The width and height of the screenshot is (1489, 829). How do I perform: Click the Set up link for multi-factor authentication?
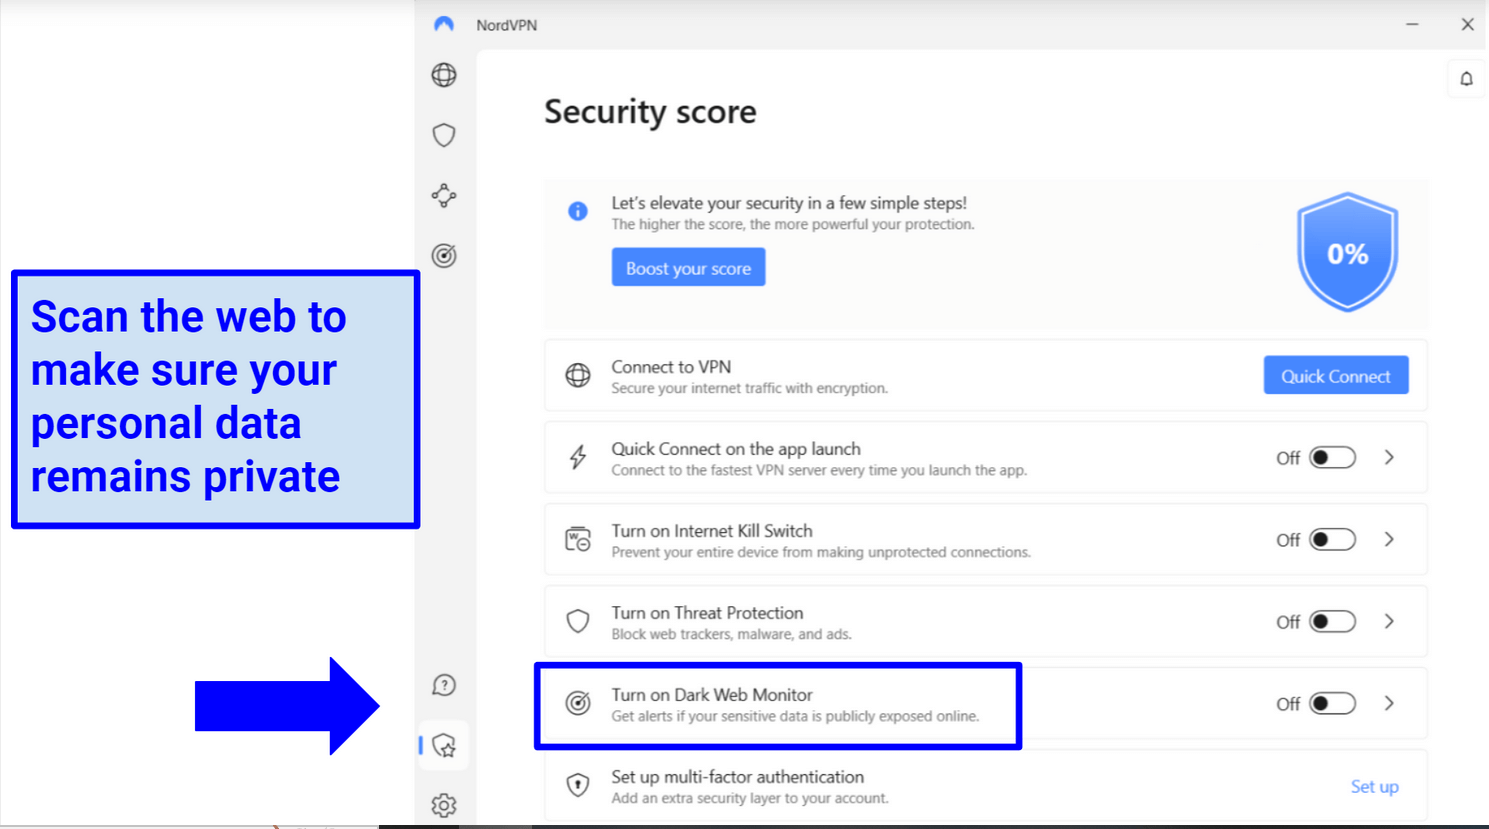(1374, 787)
